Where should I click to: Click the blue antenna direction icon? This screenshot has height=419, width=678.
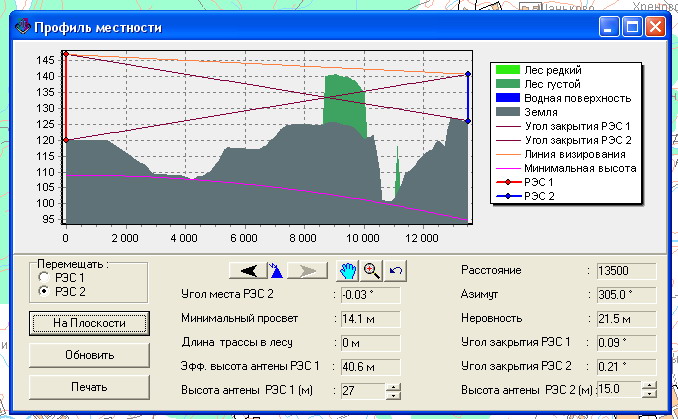[276, 270]
